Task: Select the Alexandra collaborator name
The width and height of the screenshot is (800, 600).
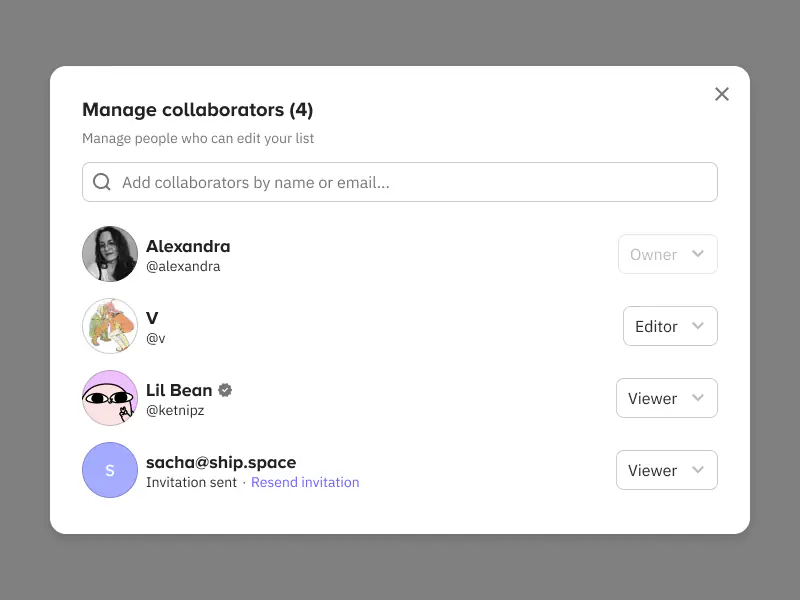Action: 188,246
